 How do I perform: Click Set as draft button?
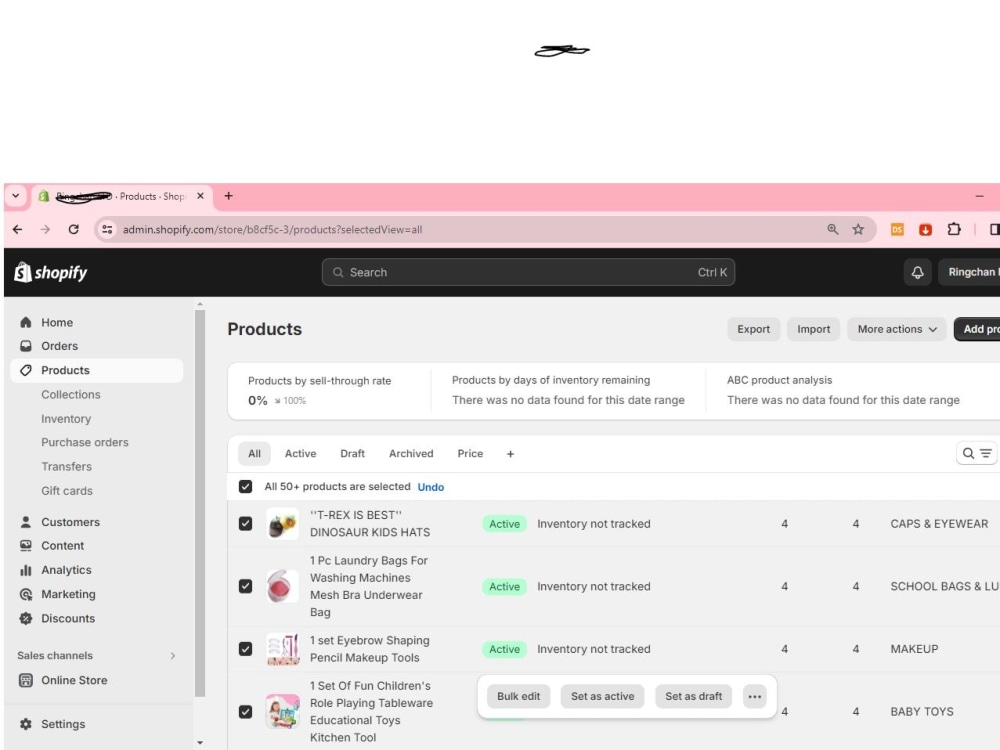pyautogui.click(x=694, y=696)
